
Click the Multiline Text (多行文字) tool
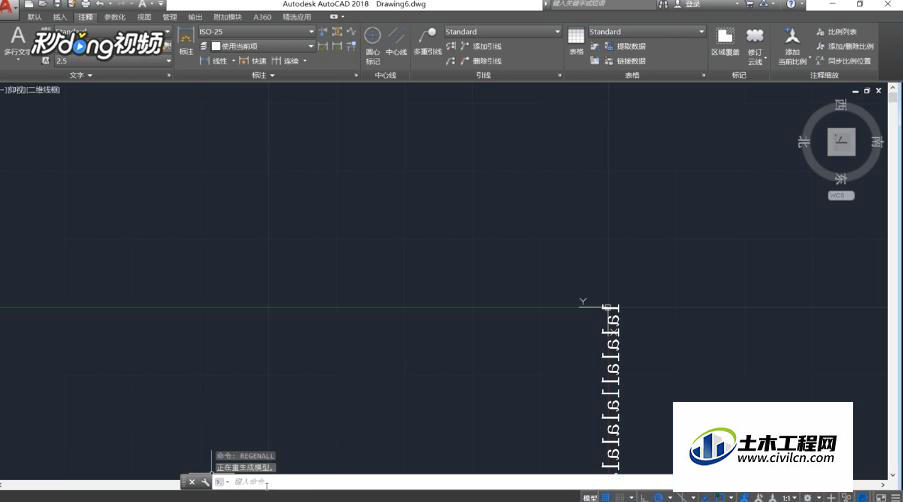pos(17,41)
